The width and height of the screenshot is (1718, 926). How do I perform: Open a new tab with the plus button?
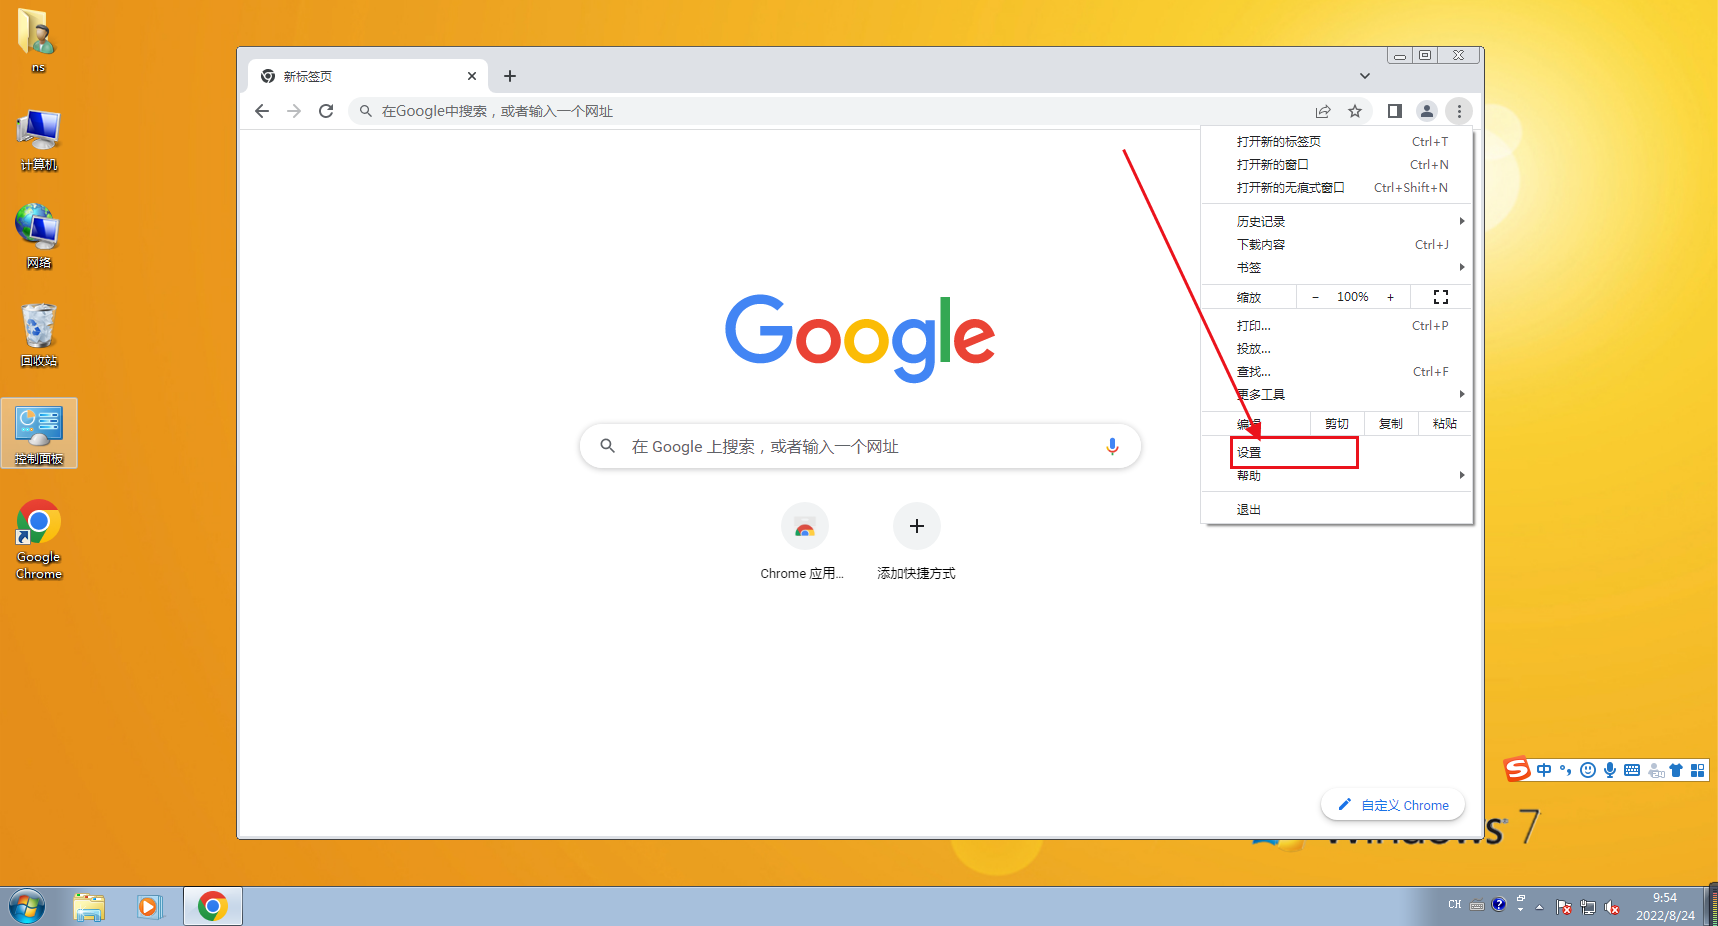pyautogui.click(x=510, y=76)
